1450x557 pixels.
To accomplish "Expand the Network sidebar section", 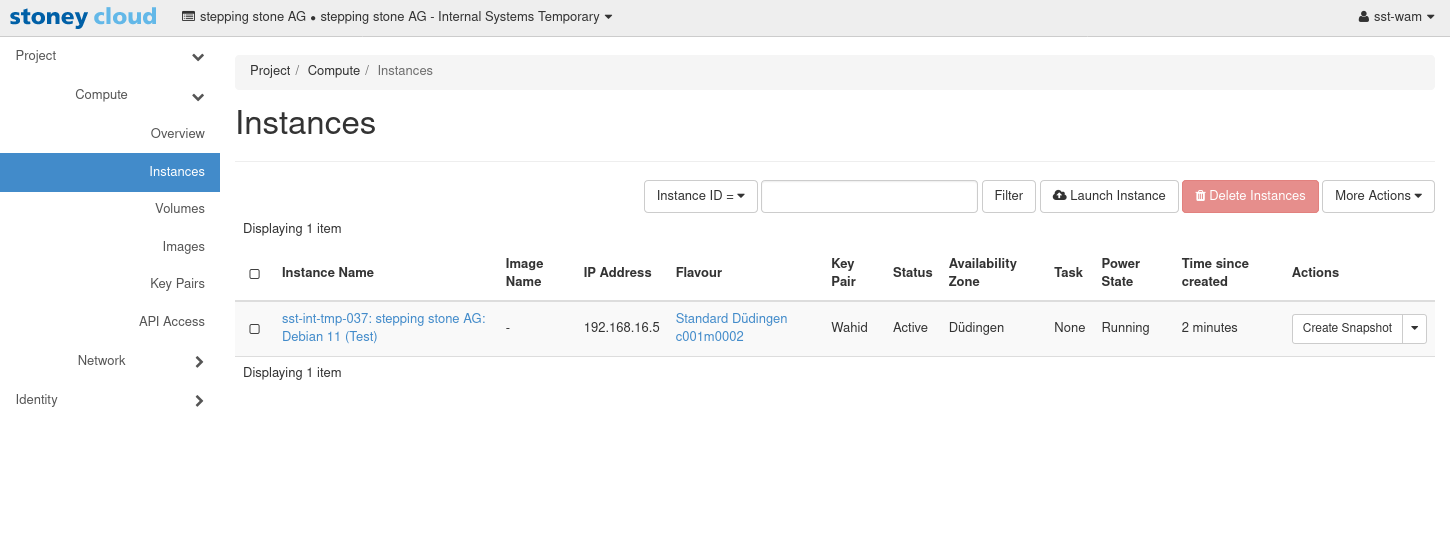I will point(198,362).
